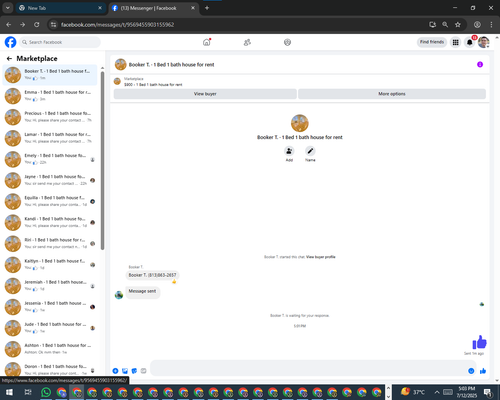Open Windows Start button
500x400 pixels.
(9, 392)
